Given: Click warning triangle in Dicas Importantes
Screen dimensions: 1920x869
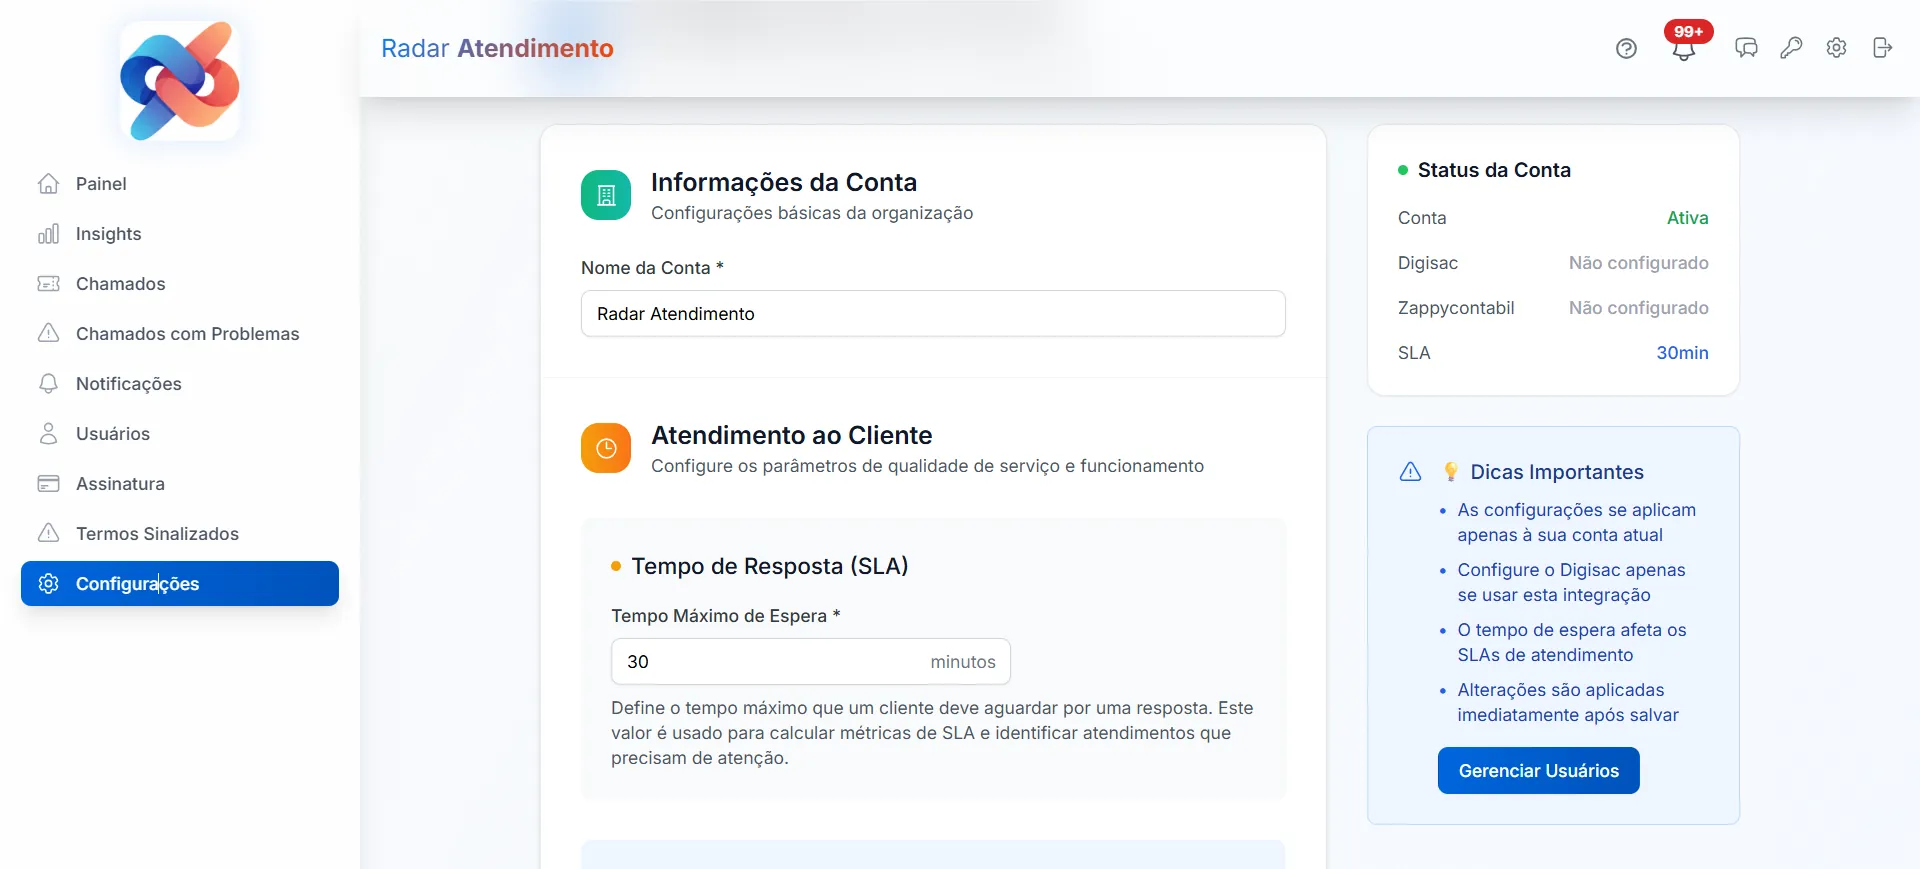Looking at the screenshot, I should [x=1411, y=472].
